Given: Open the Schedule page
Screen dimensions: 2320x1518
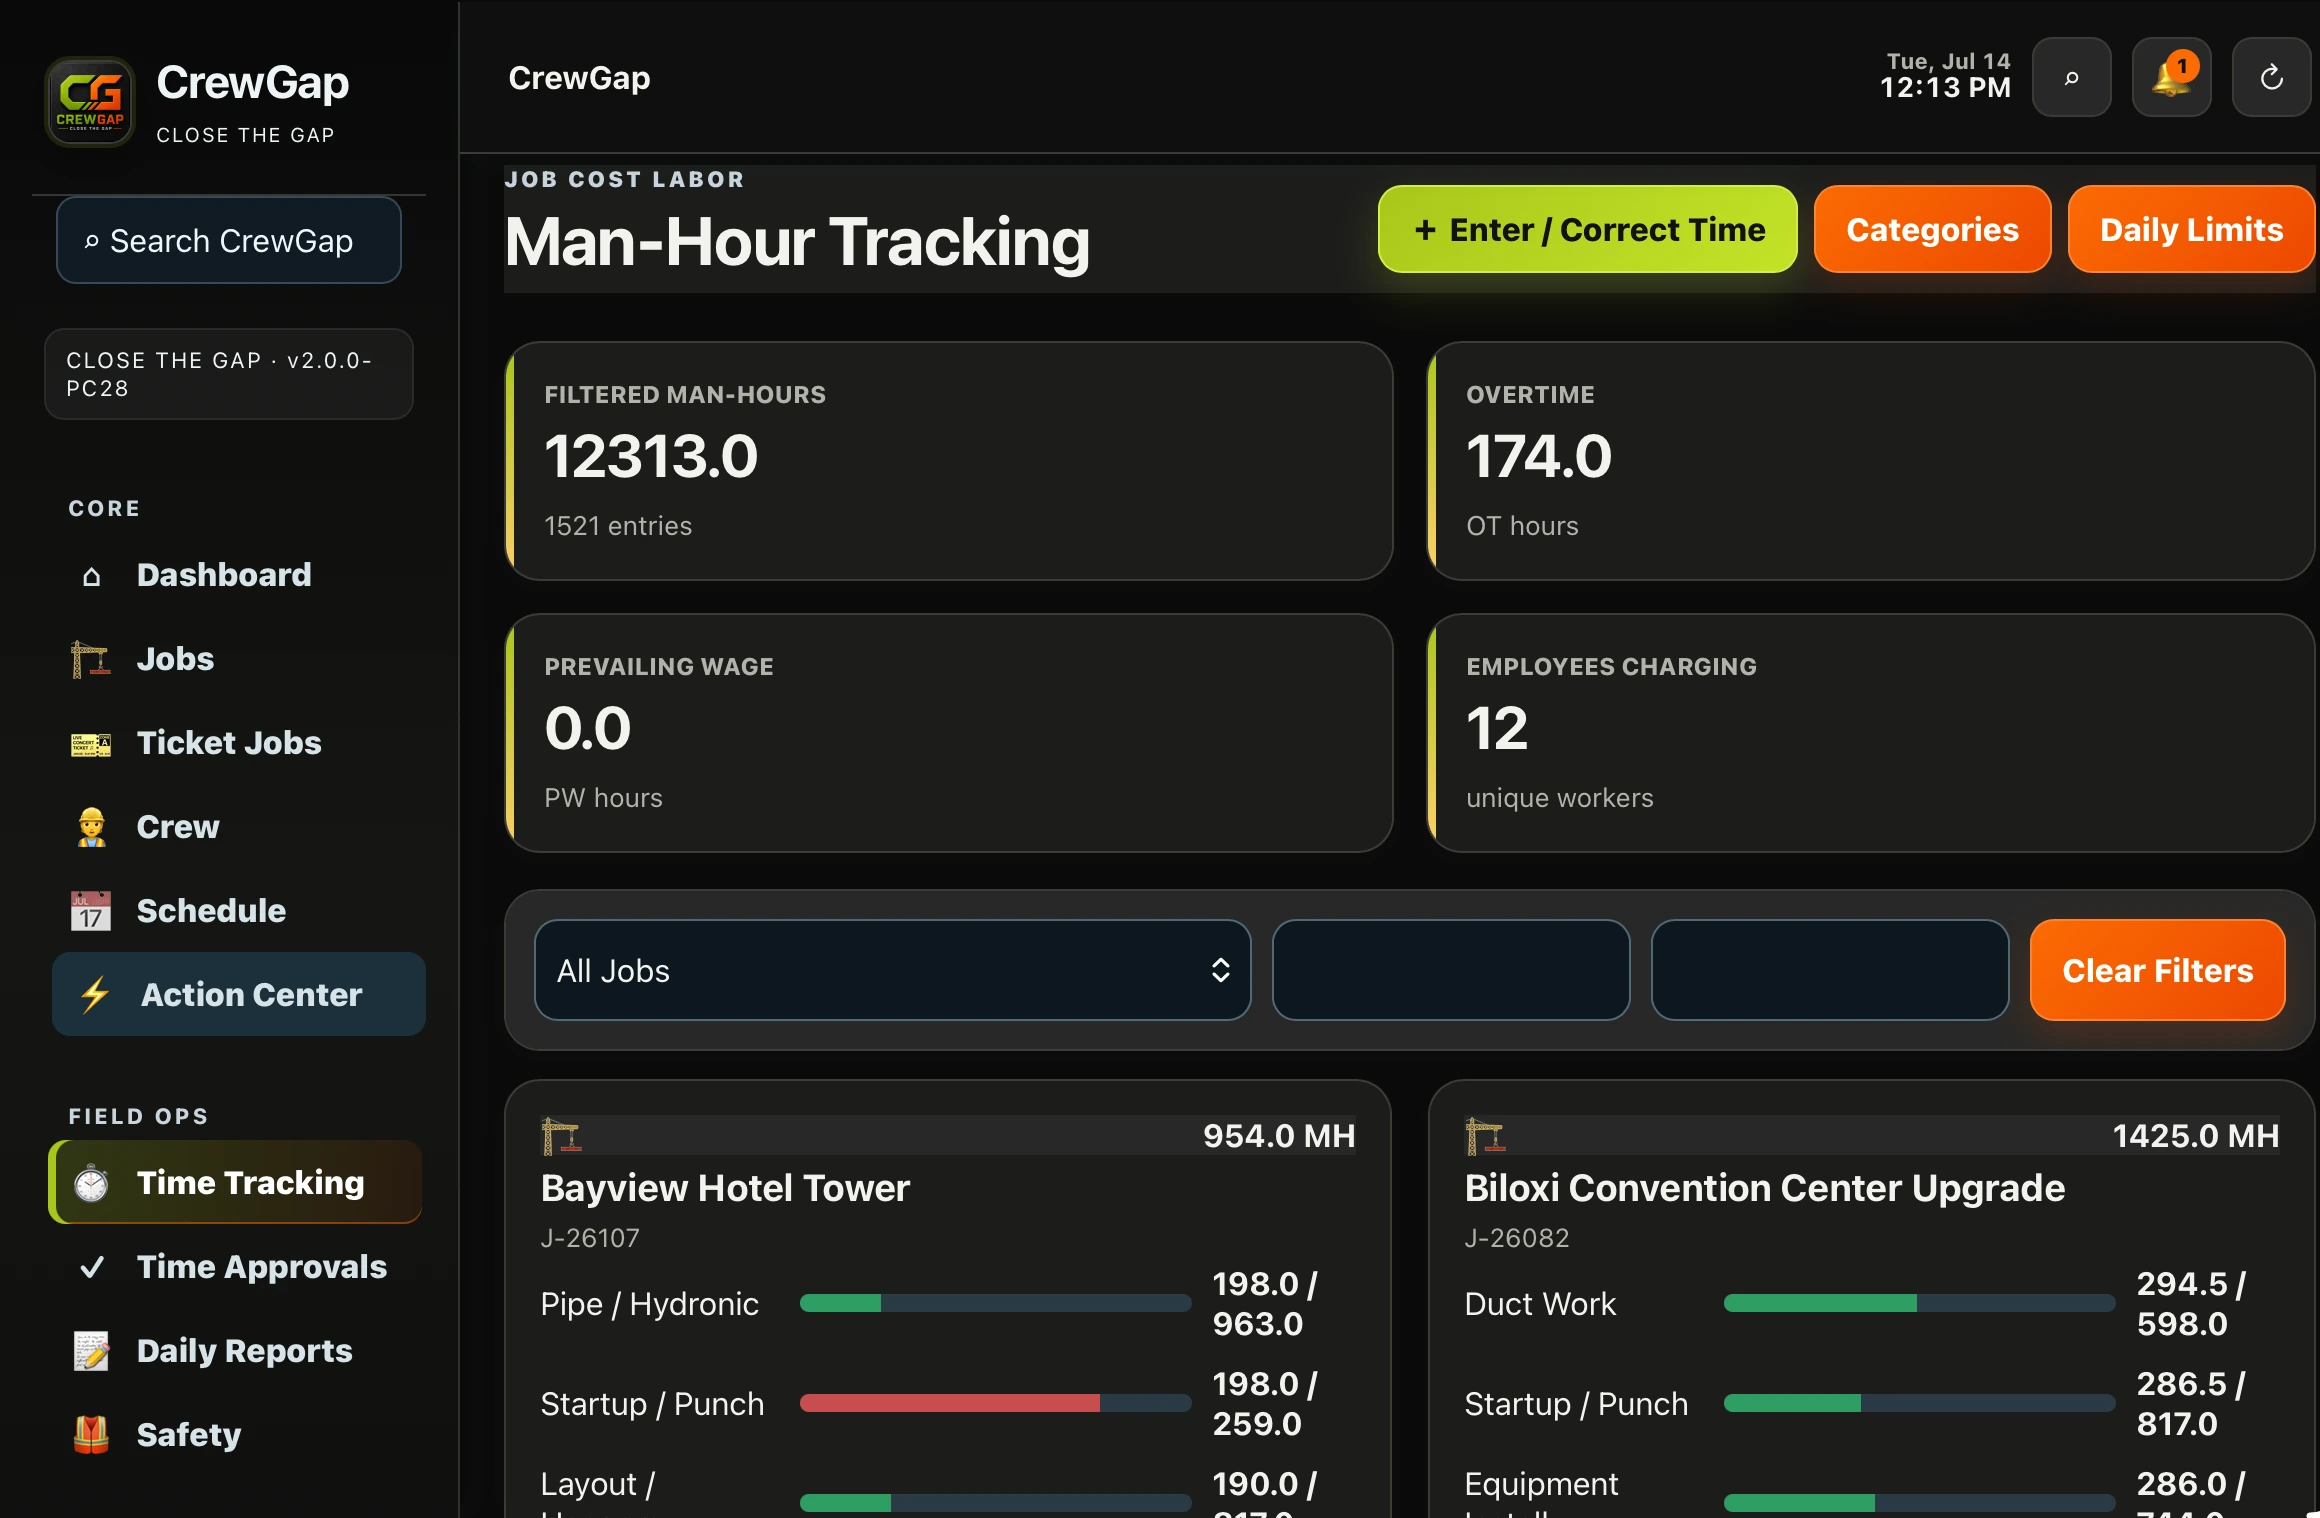Looking at the screenshot, I should tap(239, 911).
